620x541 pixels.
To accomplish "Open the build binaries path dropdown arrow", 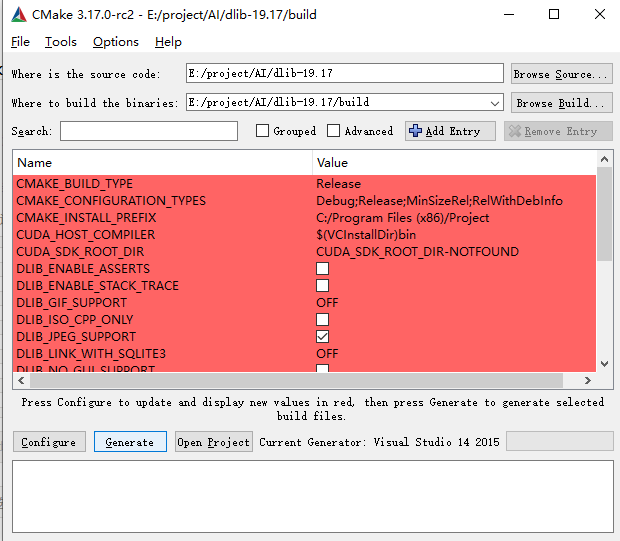I will pos(495,103).
